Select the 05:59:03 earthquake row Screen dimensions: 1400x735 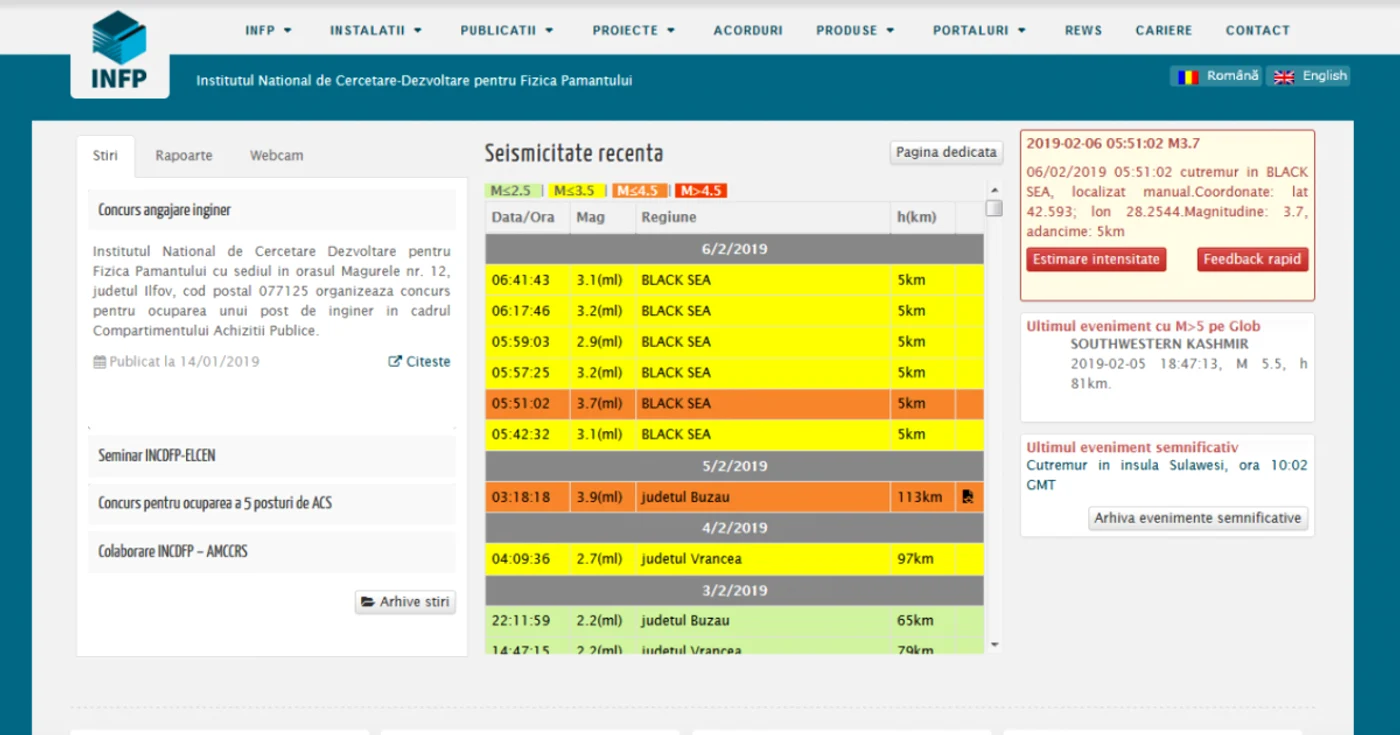(735, 342)
